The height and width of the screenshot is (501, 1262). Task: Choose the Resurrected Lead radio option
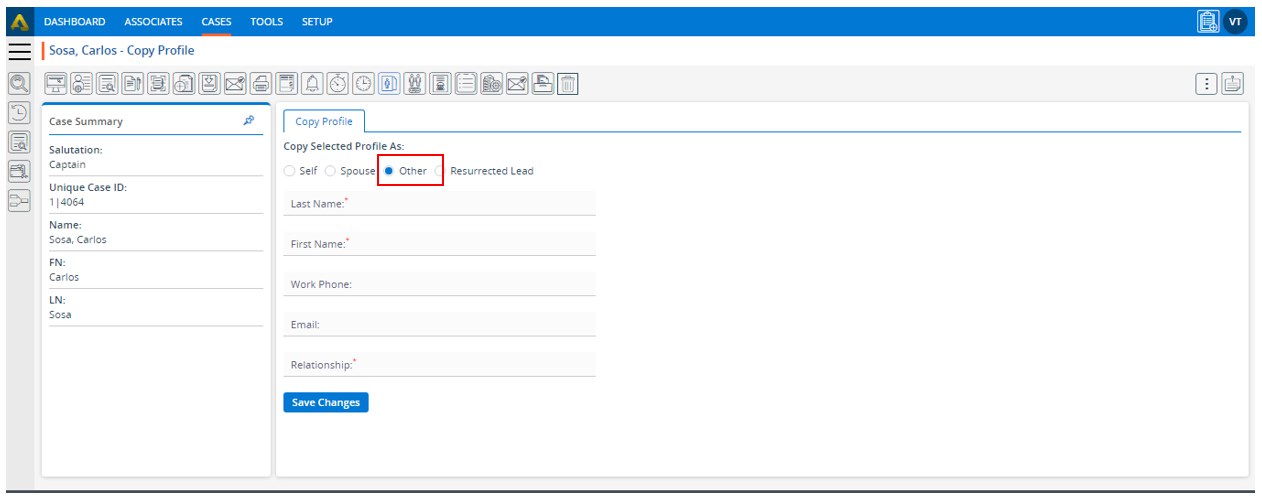pyautogui.click(x=440, y=171)
